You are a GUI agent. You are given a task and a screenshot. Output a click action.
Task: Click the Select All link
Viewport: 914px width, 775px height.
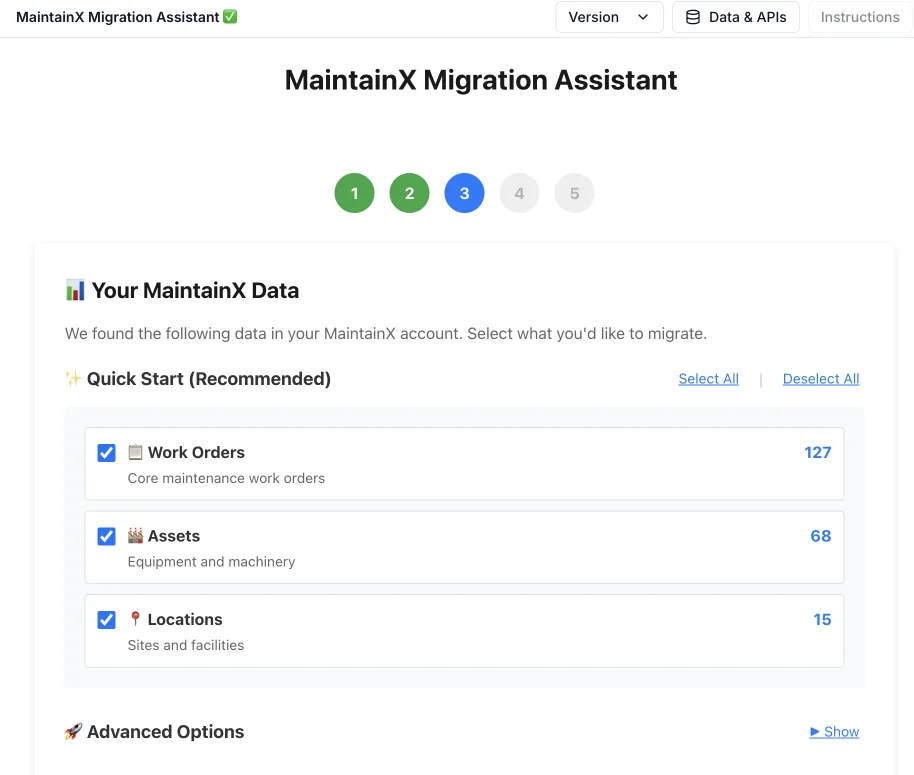pyautogui.click(x=708, y=379)
